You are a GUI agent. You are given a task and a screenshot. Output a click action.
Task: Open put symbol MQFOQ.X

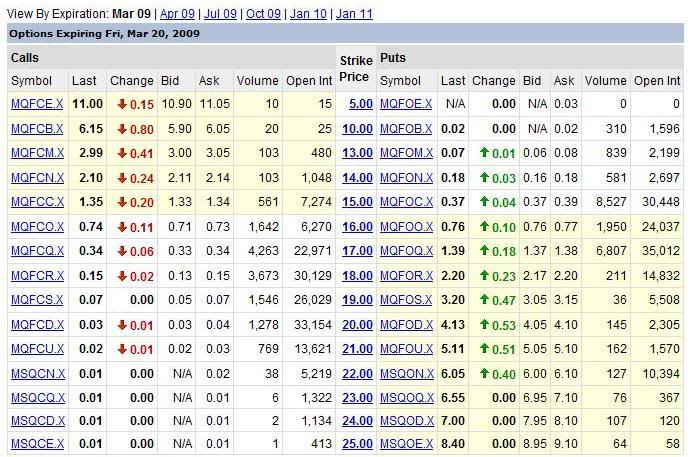[407, 249]
